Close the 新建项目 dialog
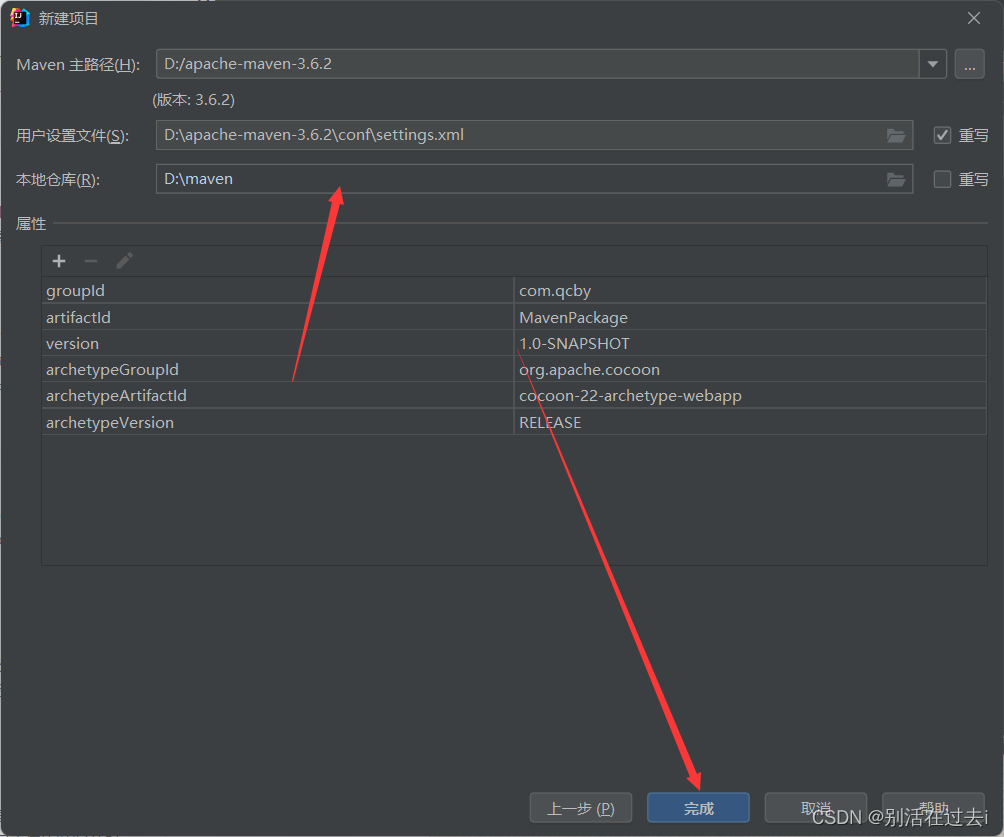Screen dimensions: 1004x837 [973, 19]
